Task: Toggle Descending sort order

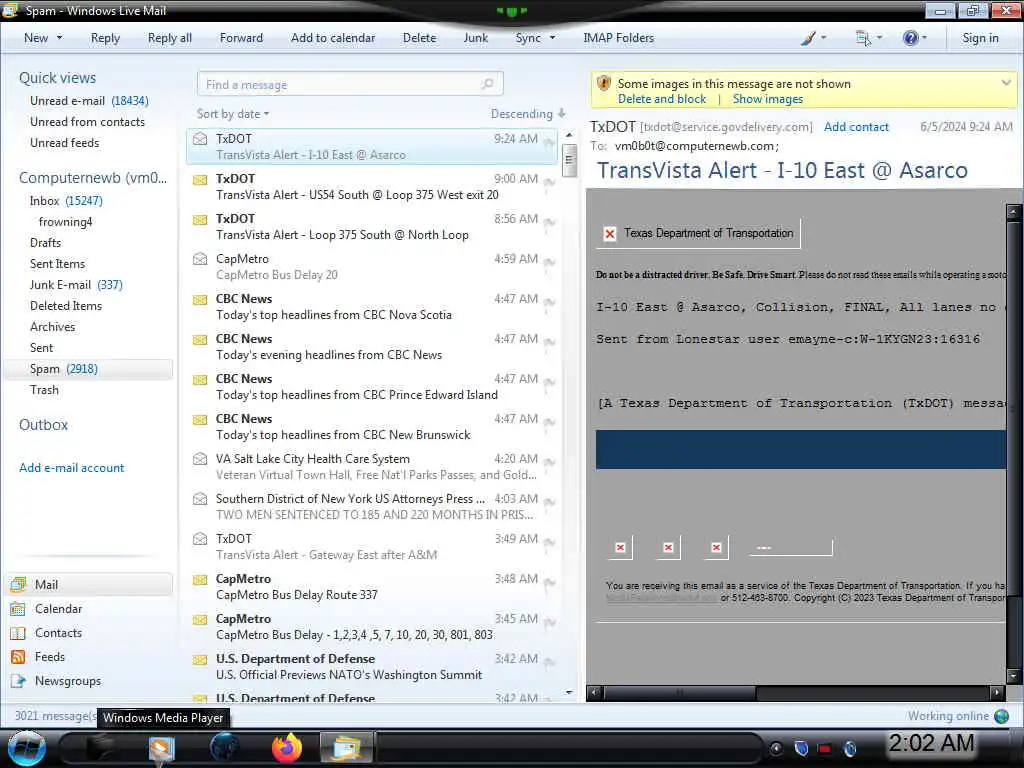Action: coord(528,114)
